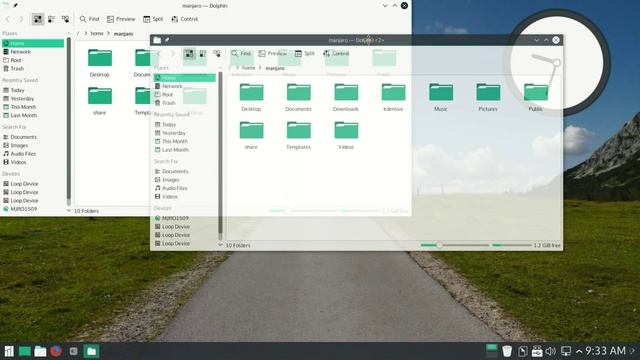This screenshot has height=360, width=640.
Task: Click 'home' breadcrumb in back window
Action: 97,33
